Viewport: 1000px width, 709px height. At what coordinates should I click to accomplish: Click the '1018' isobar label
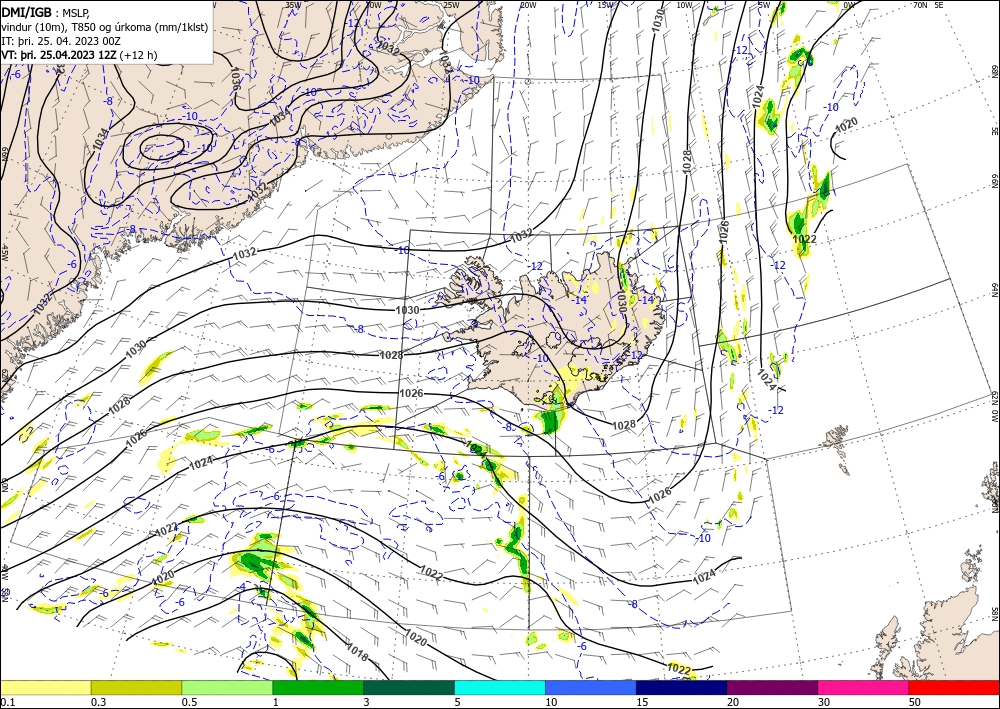[357, 652]
